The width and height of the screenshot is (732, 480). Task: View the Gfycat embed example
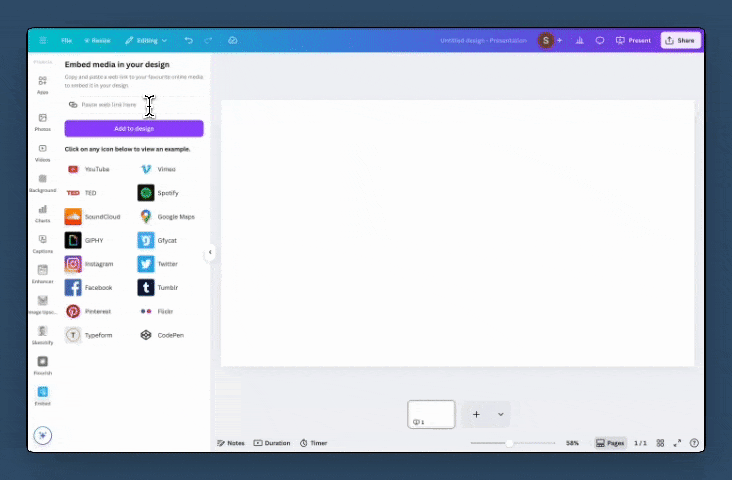(x=157, y=240)
